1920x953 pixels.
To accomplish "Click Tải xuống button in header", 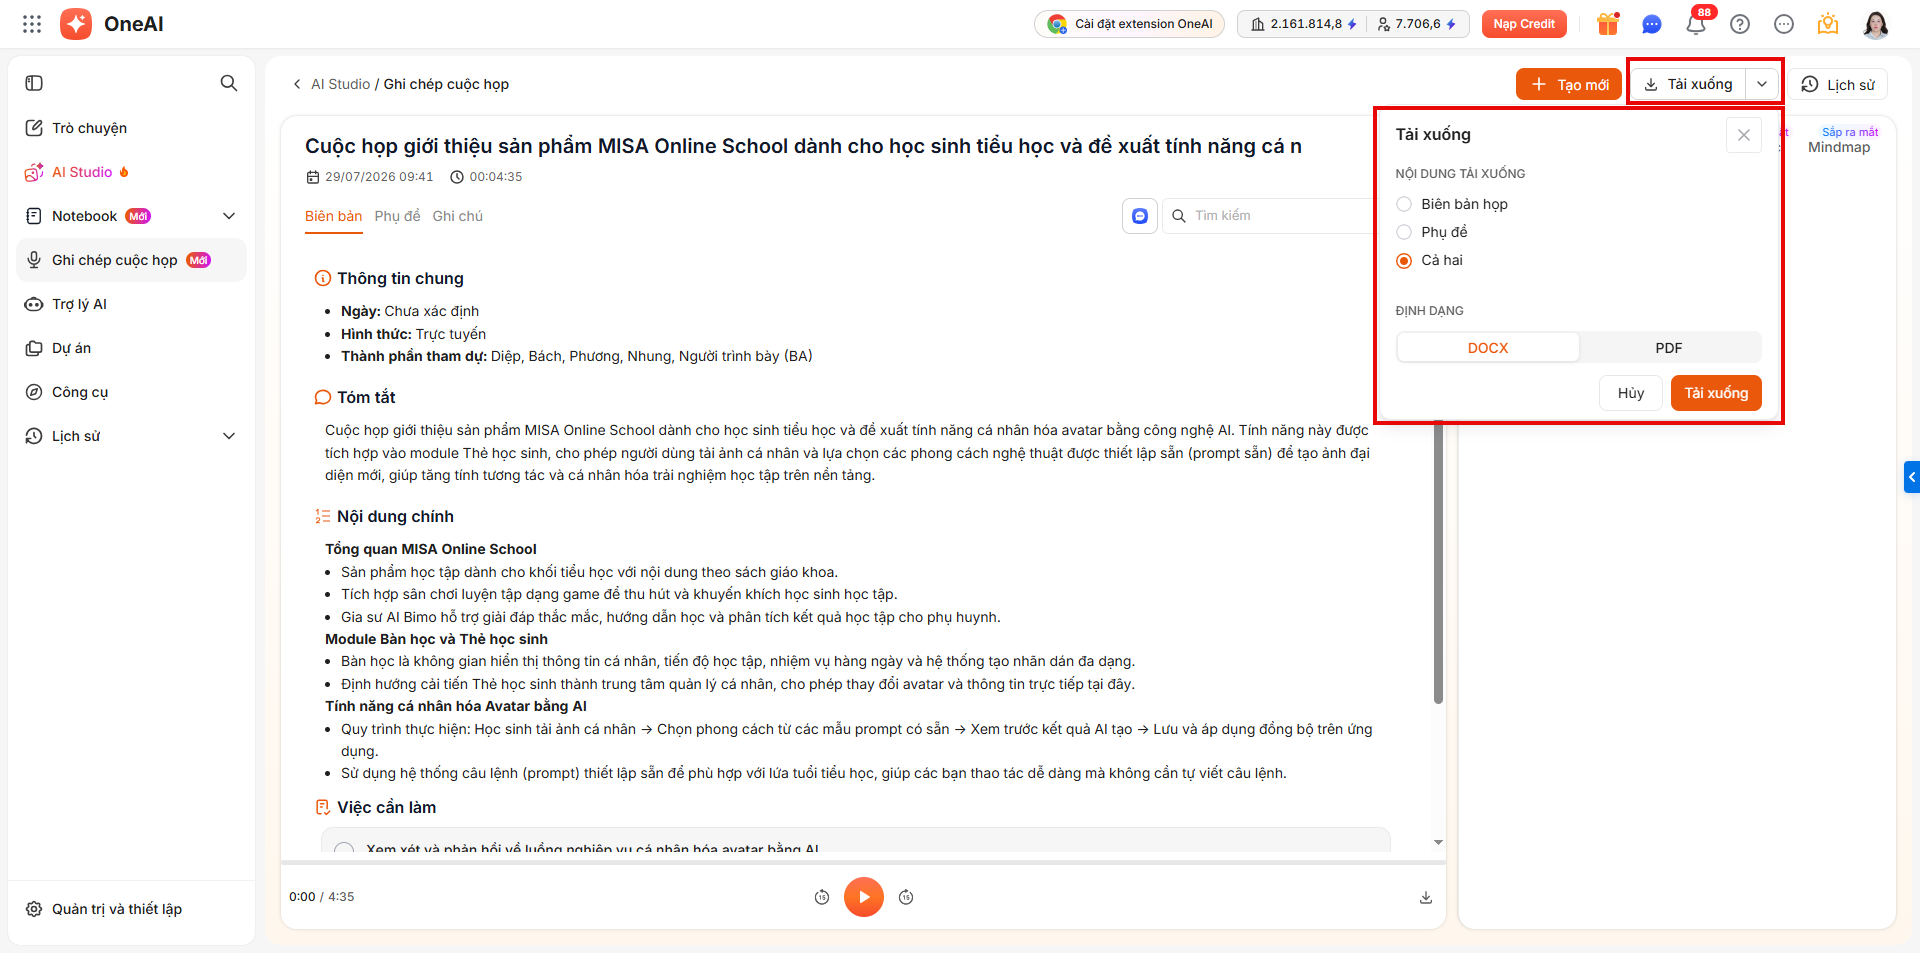I will pos(1689,84).
